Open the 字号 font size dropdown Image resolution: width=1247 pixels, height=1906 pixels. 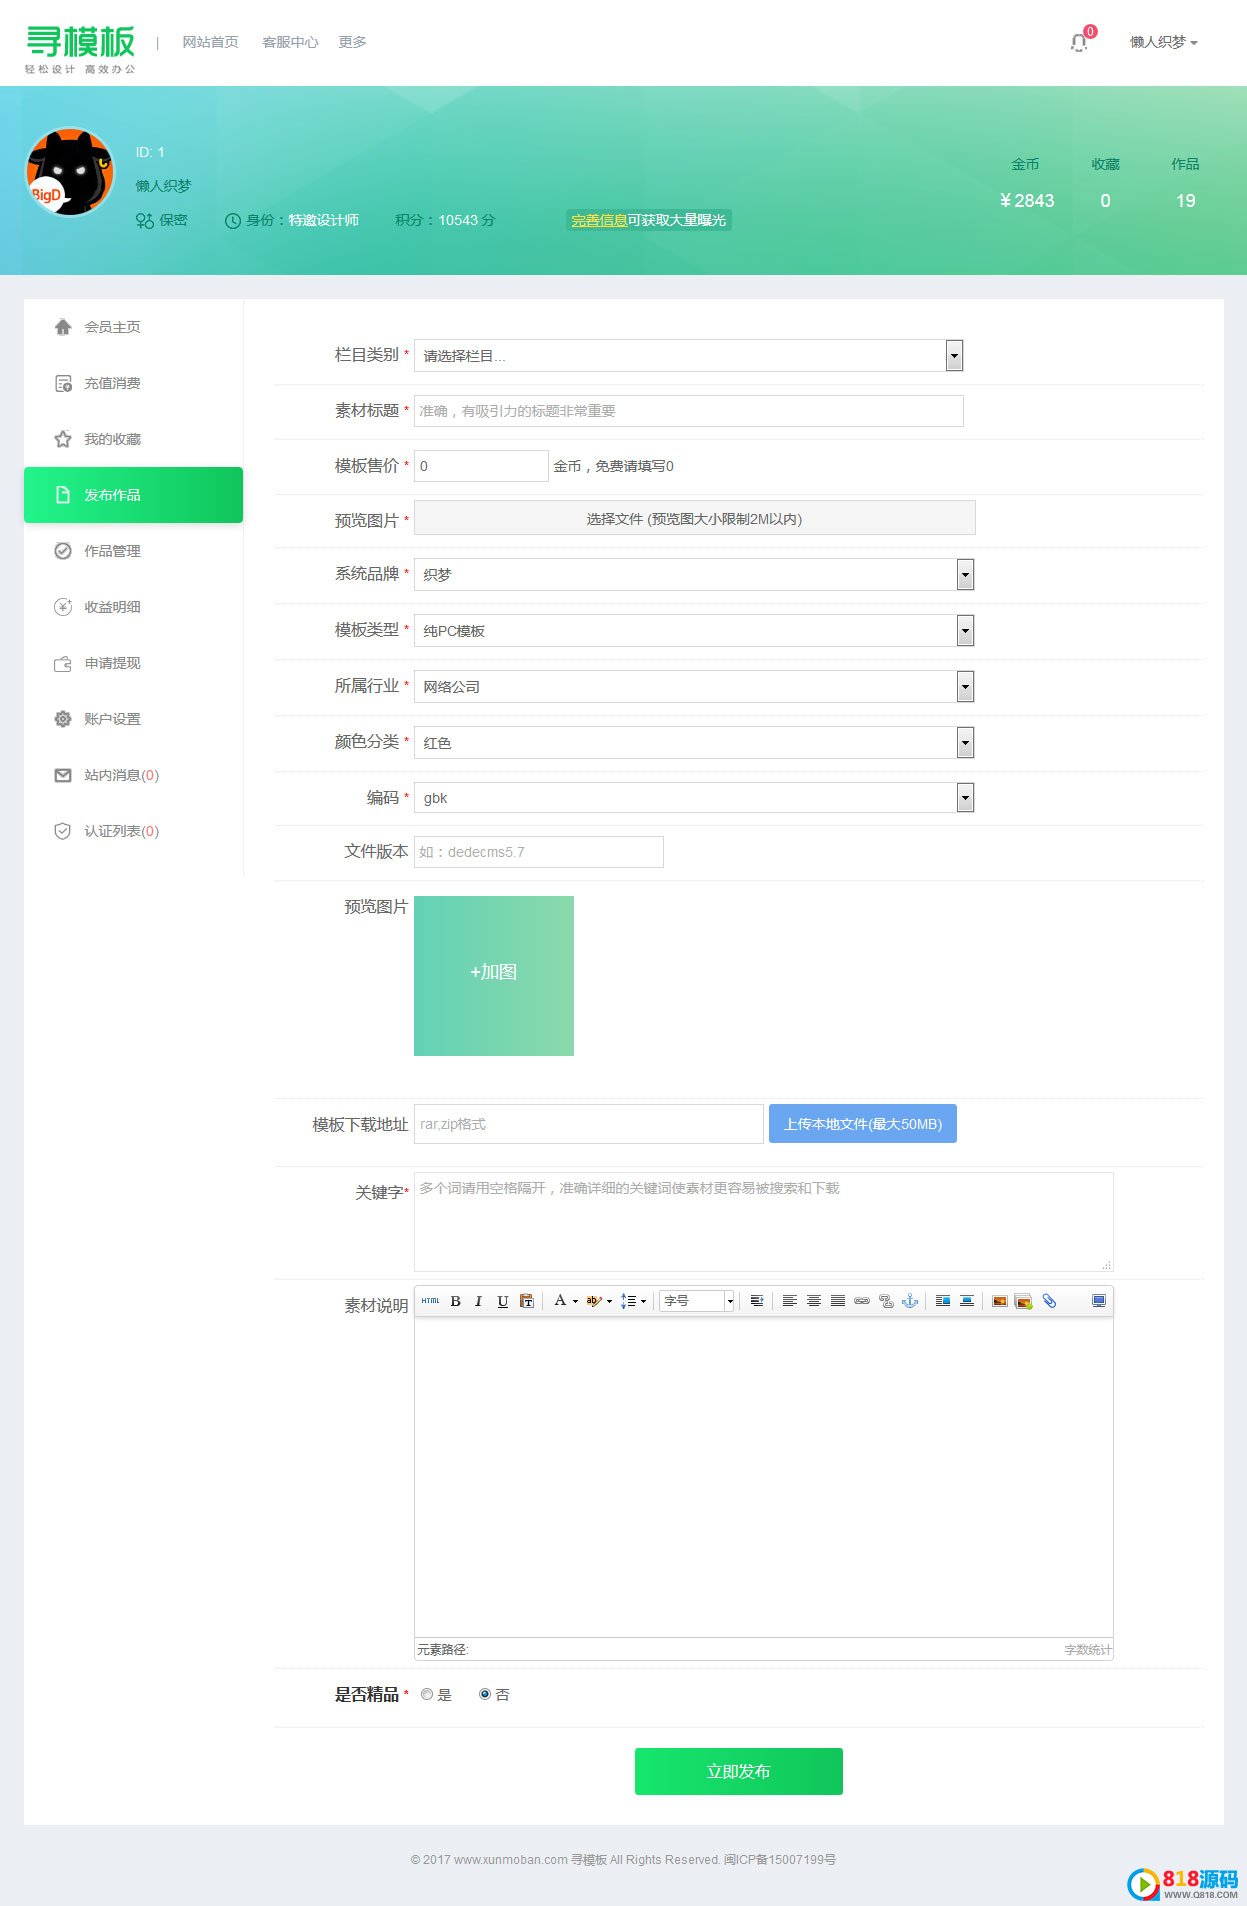698,1301
